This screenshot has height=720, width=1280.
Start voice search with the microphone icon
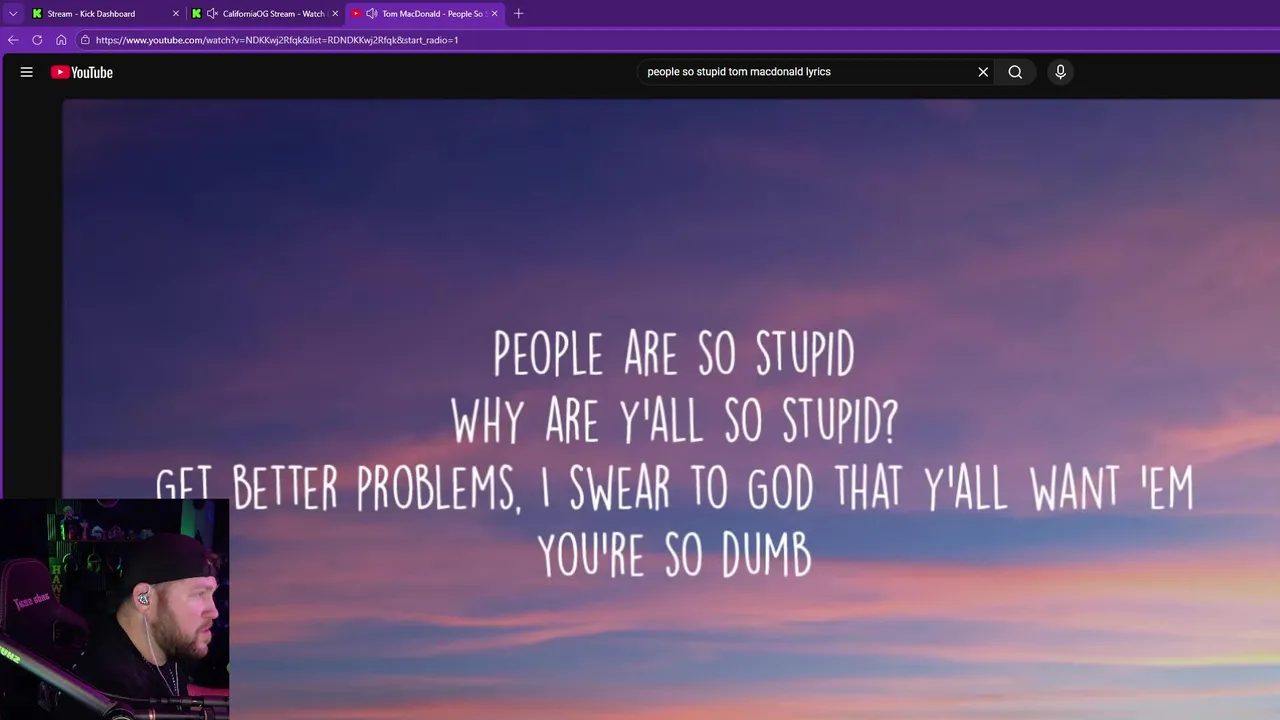pyautogui.click(x=1061, y=72)
